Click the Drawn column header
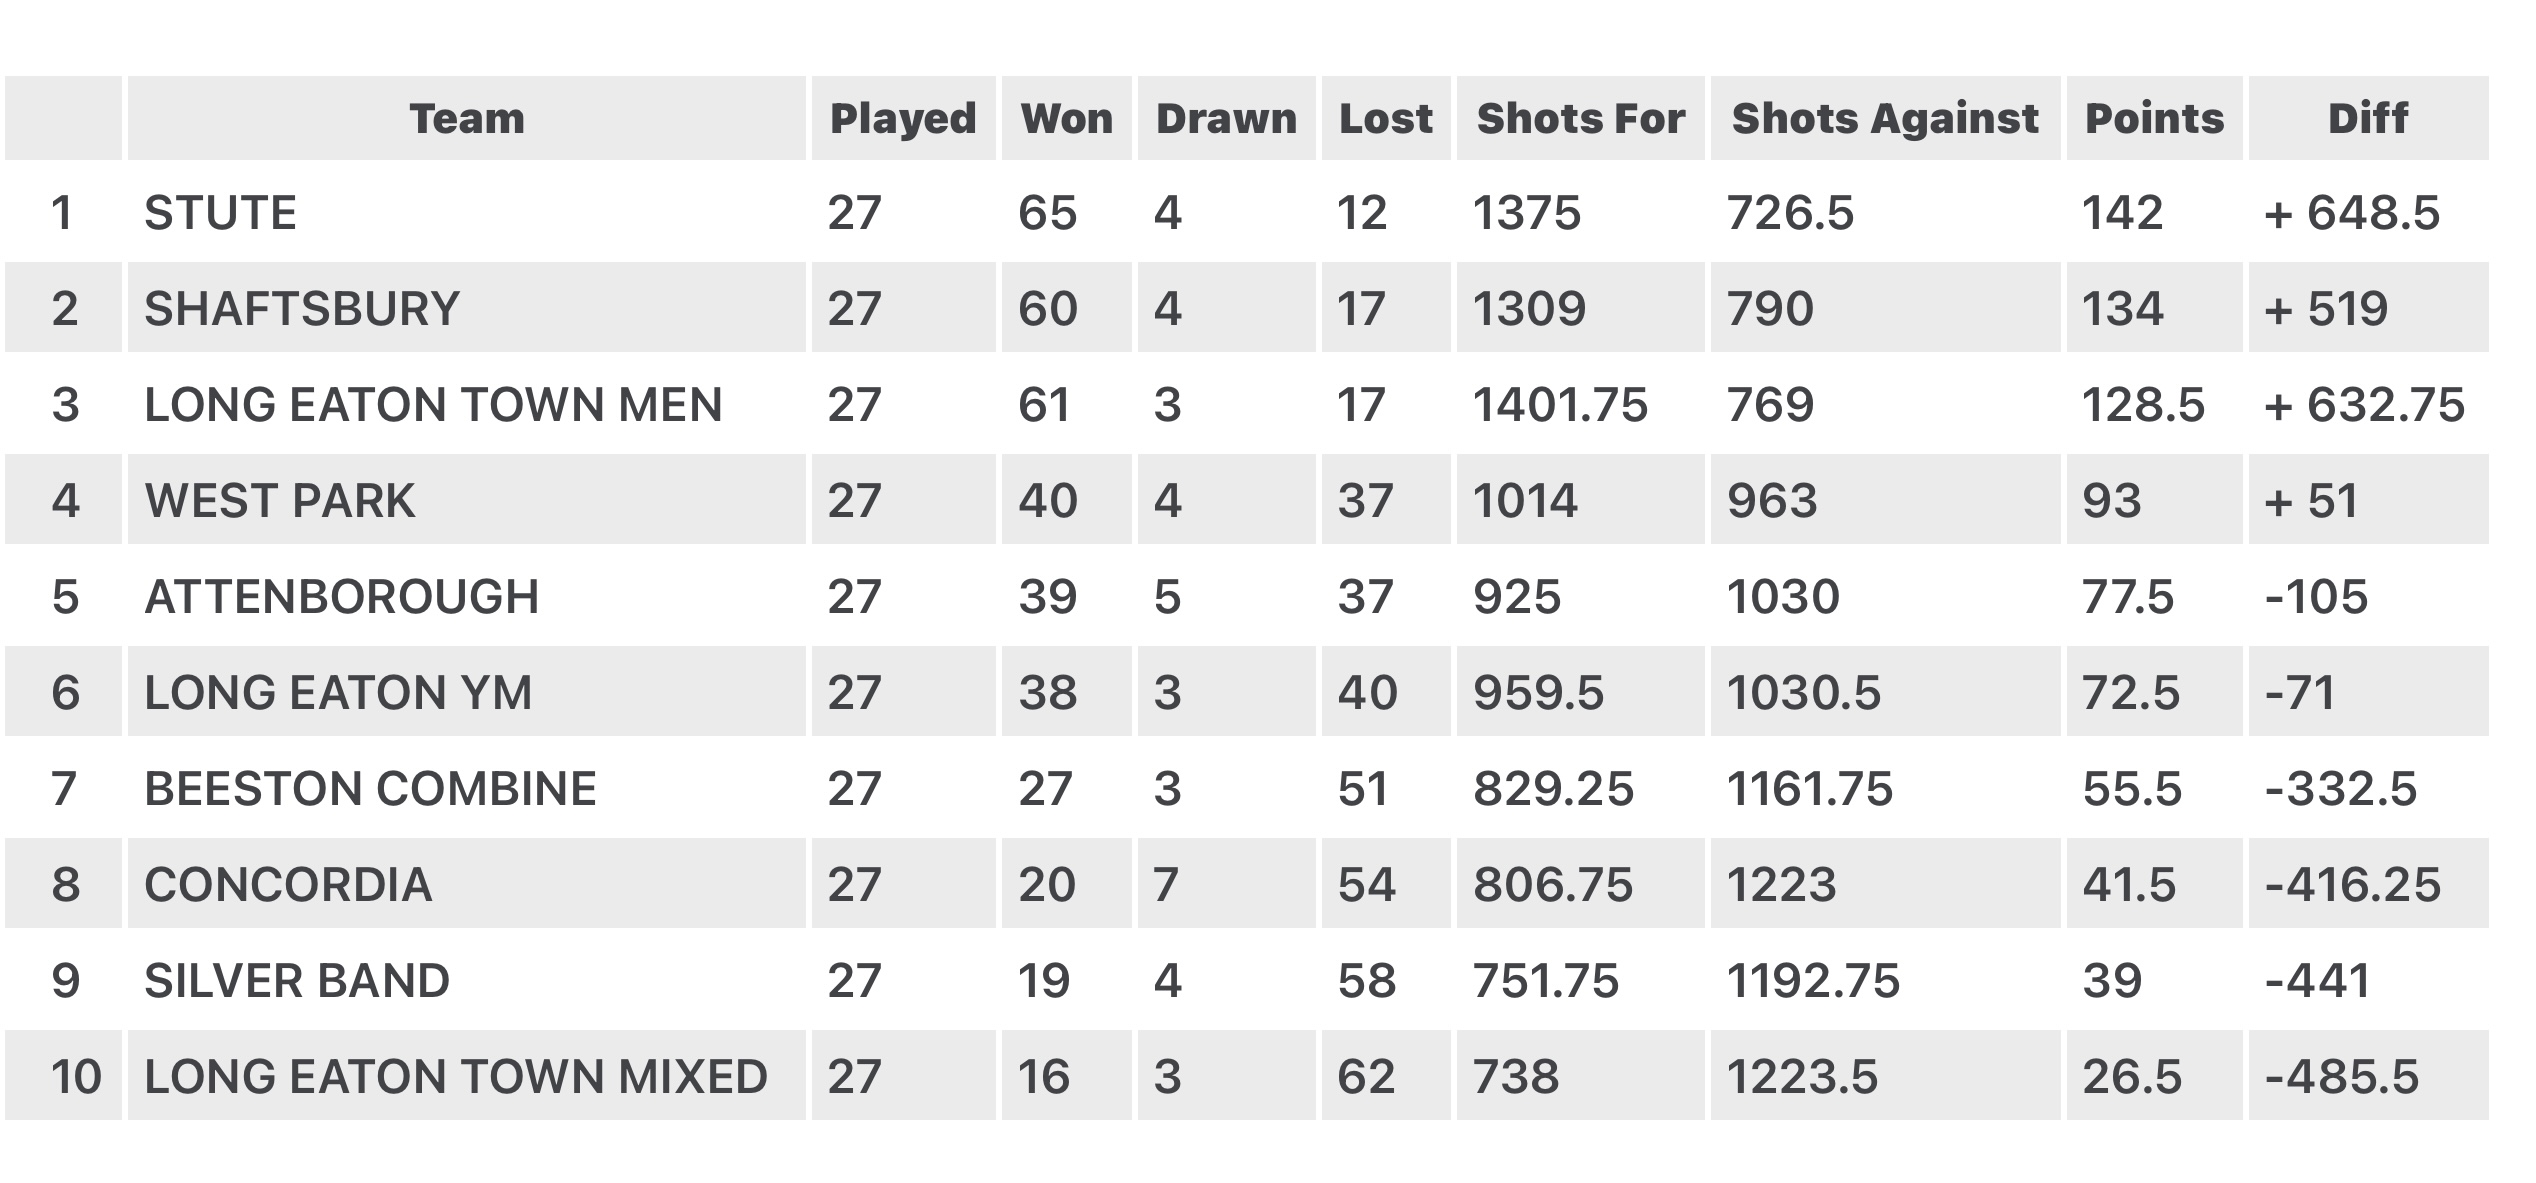2536x1183 pixels. pos(1227,118)
